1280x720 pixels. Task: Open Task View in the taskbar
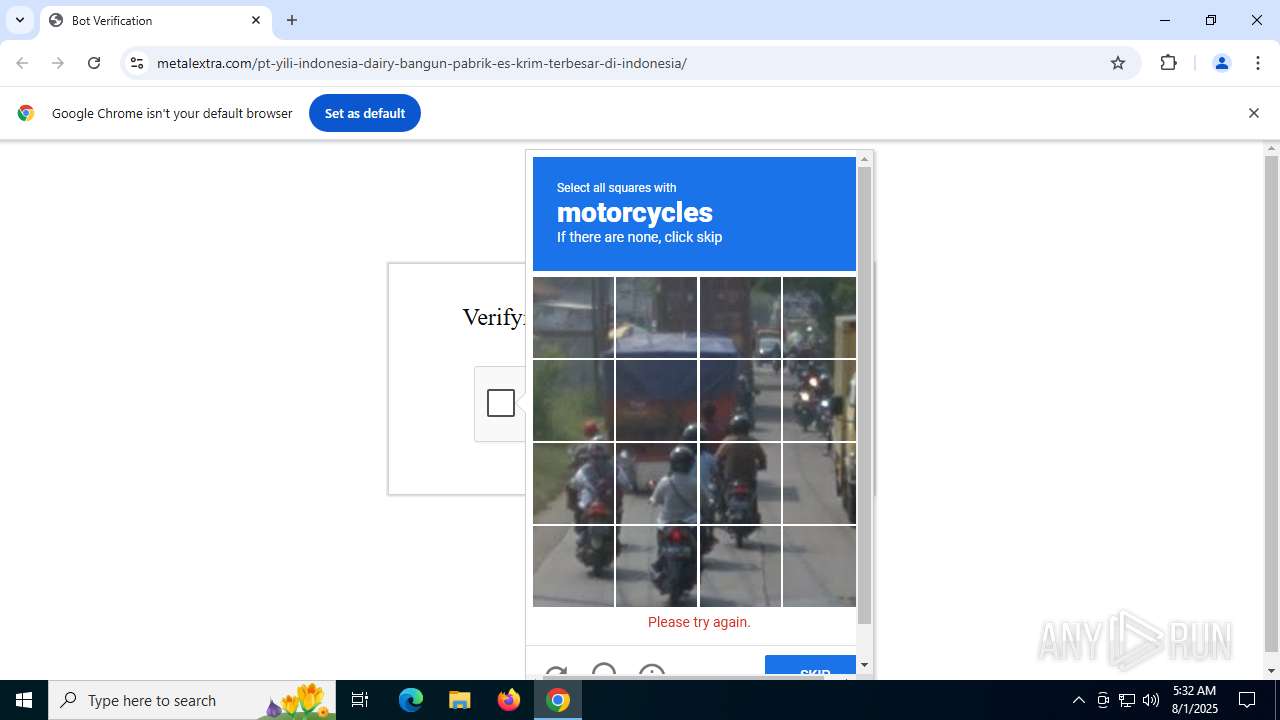pyautogui.click(x=360, y=700)
